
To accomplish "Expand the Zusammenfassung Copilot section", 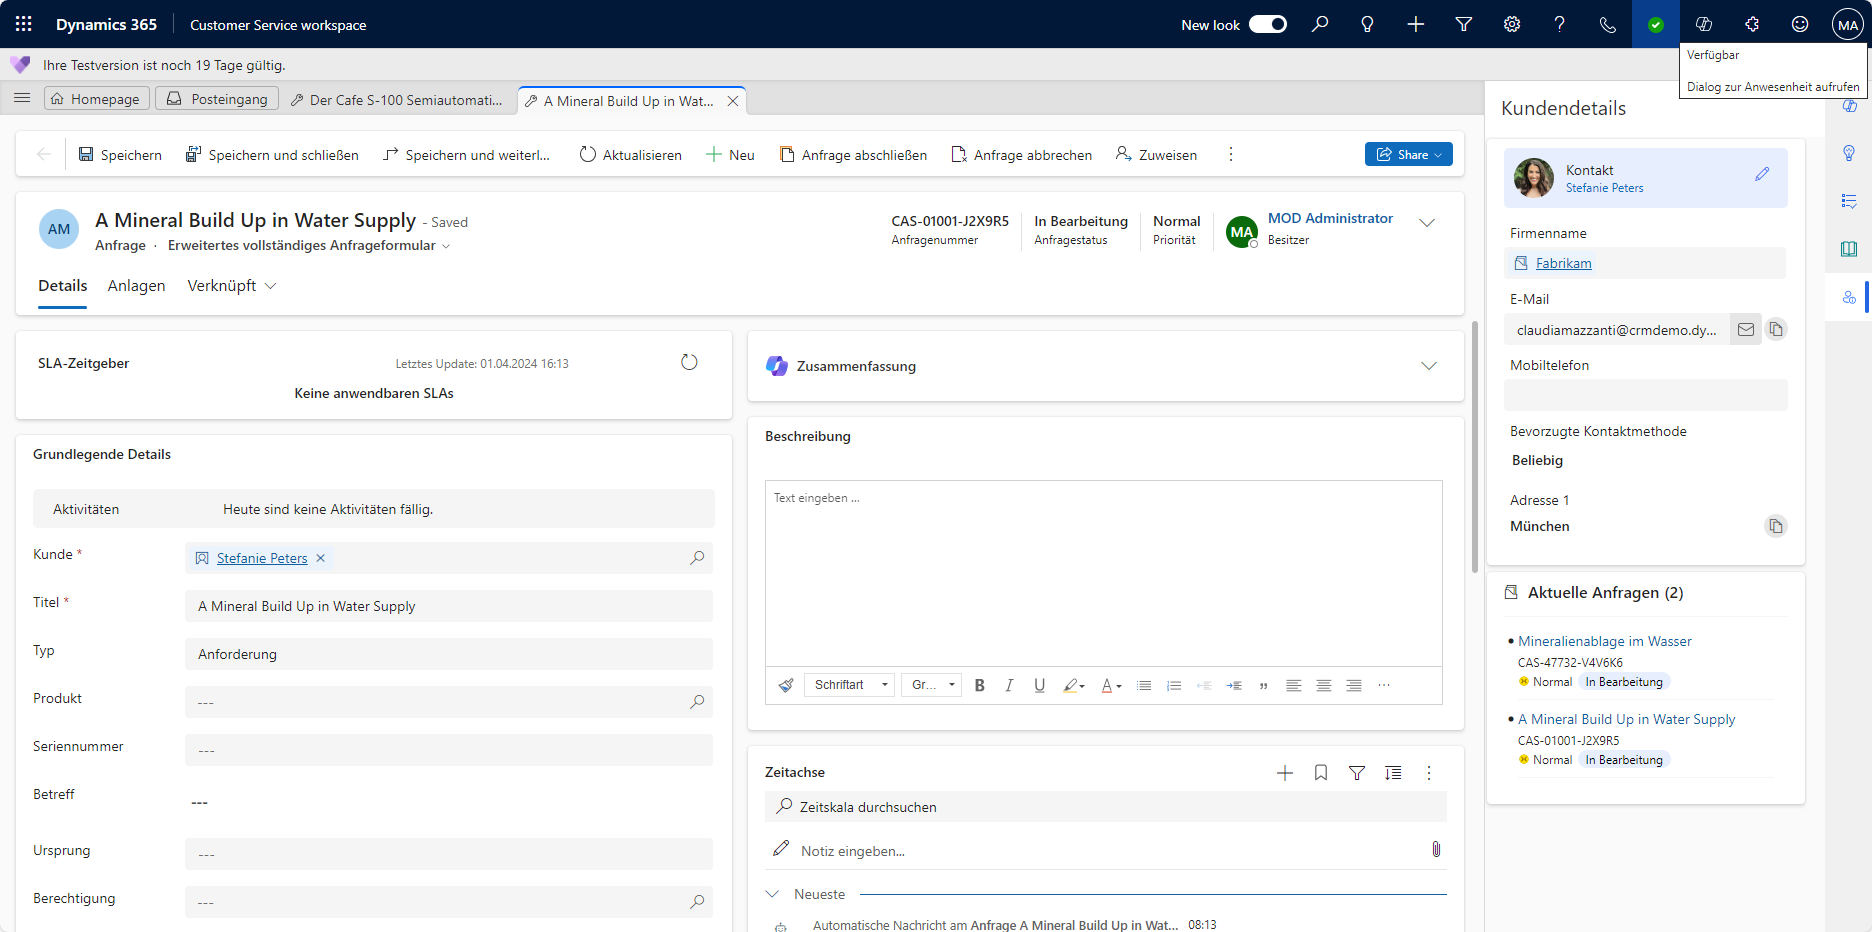I will point(1429,366).
